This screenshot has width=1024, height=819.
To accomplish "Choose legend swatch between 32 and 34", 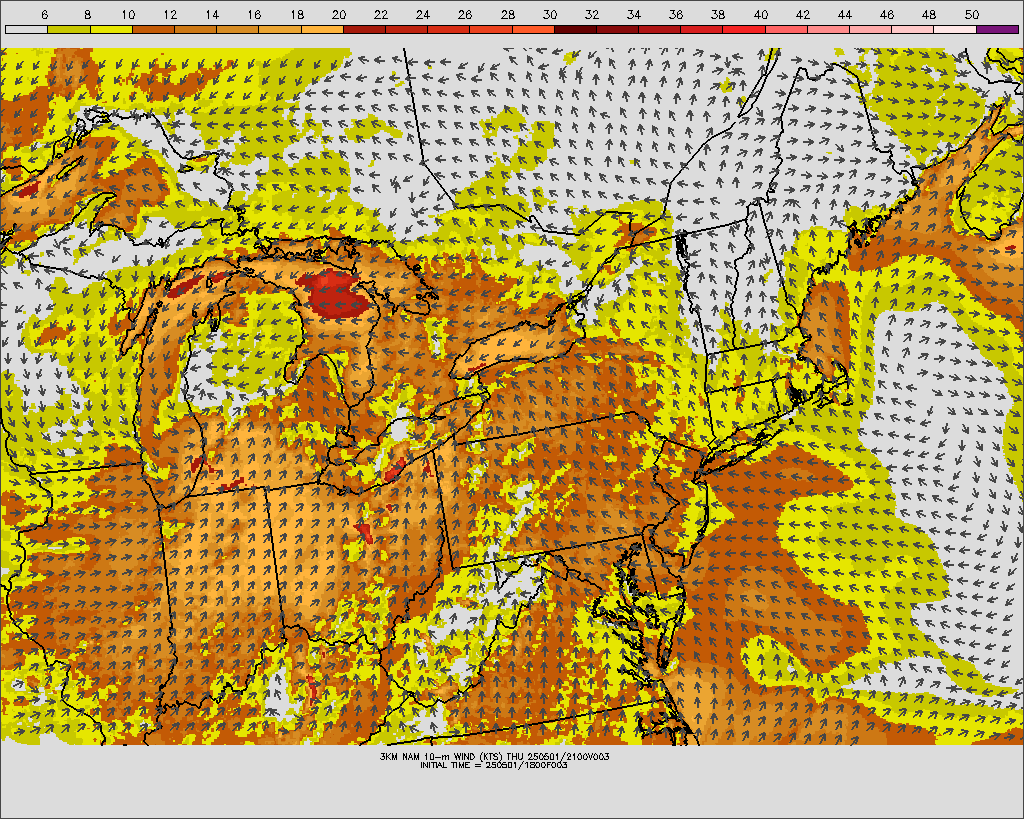I will coord(617,29).
